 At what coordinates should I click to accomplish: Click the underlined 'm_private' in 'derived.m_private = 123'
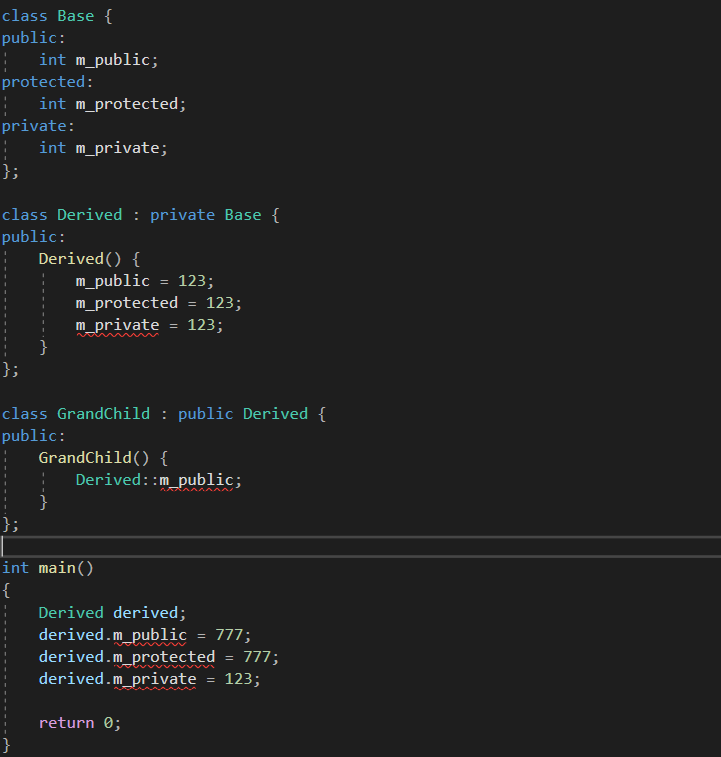[x=155, y=680]
